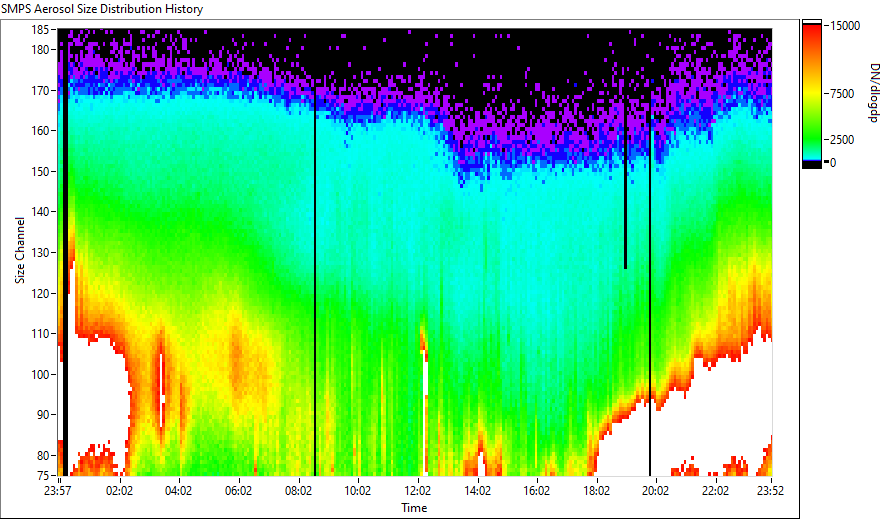Click the time tick label 08:02

coord(298,491)
